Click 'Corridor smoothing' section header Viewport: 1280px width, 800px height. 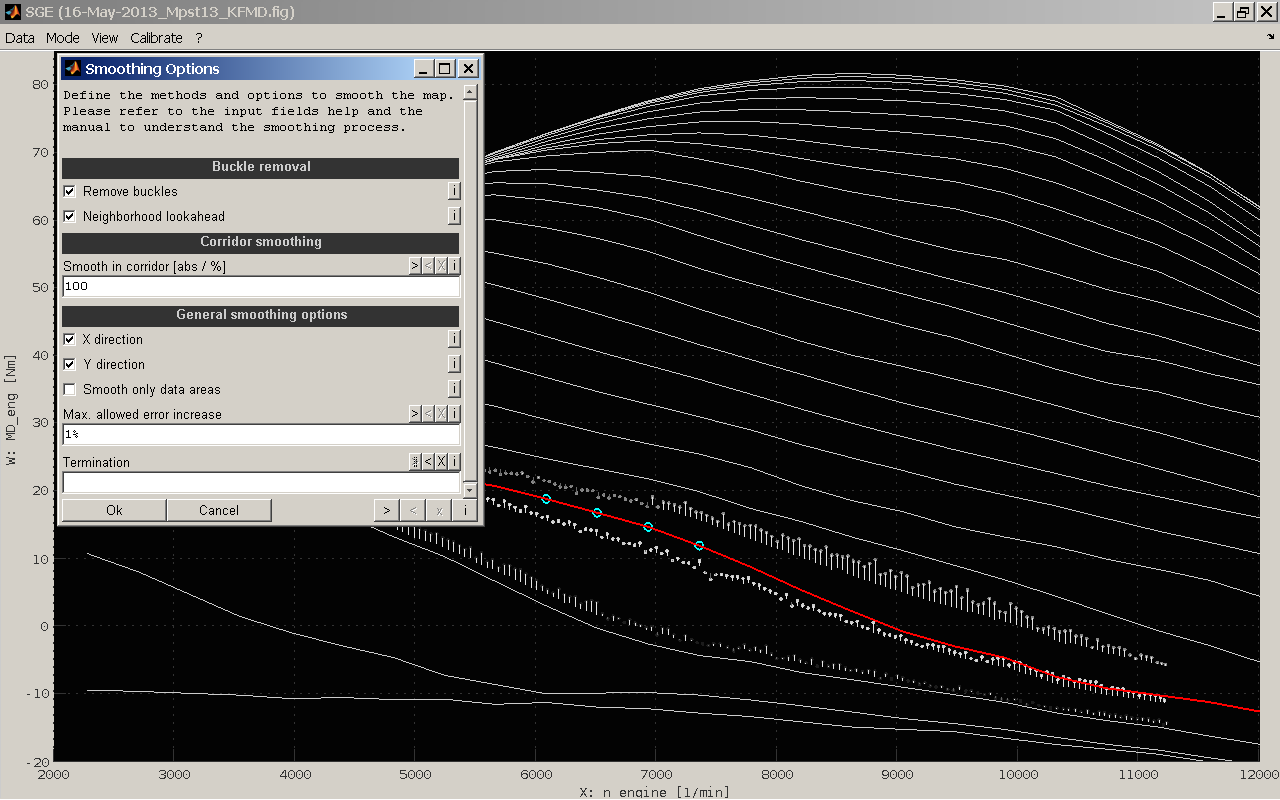[261, 242]
